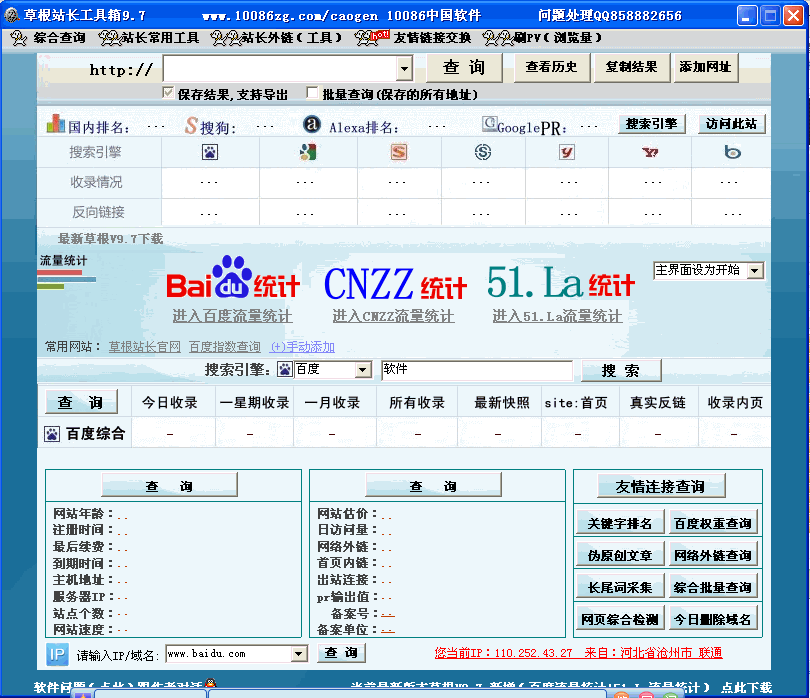Click the 百度权重查询 button
The image size is (810, 698).
713,523
